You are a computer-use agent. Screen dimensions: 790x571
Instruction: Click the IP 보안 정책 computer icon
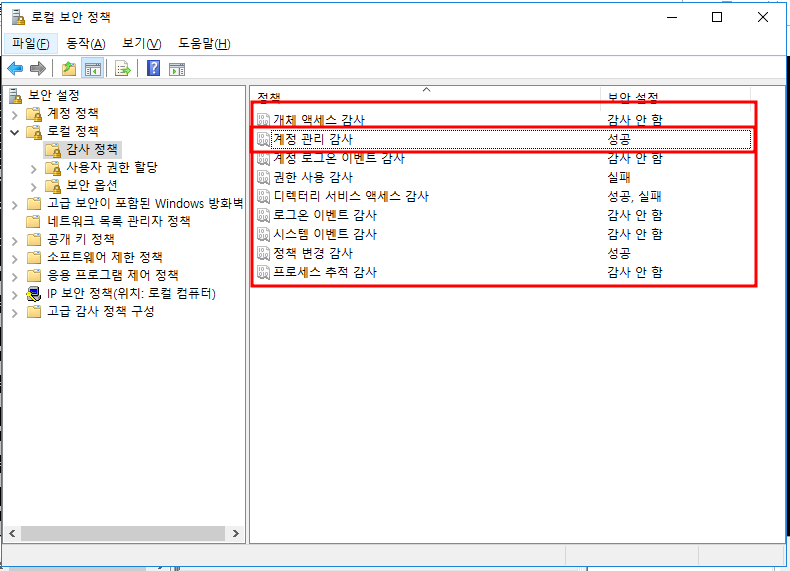34,294
